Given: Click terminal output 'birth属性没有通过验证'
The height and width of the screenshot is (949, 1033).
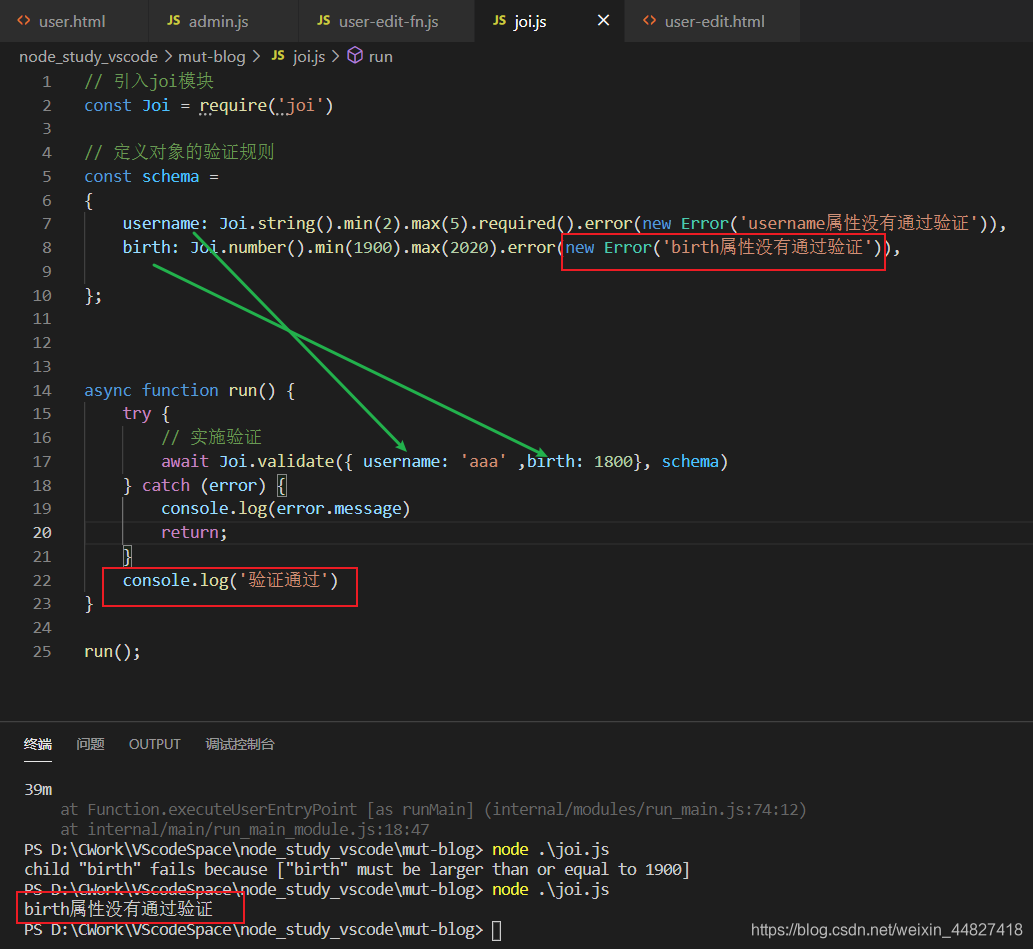Looking at the screenshot, I should click(x=119, y=909).
